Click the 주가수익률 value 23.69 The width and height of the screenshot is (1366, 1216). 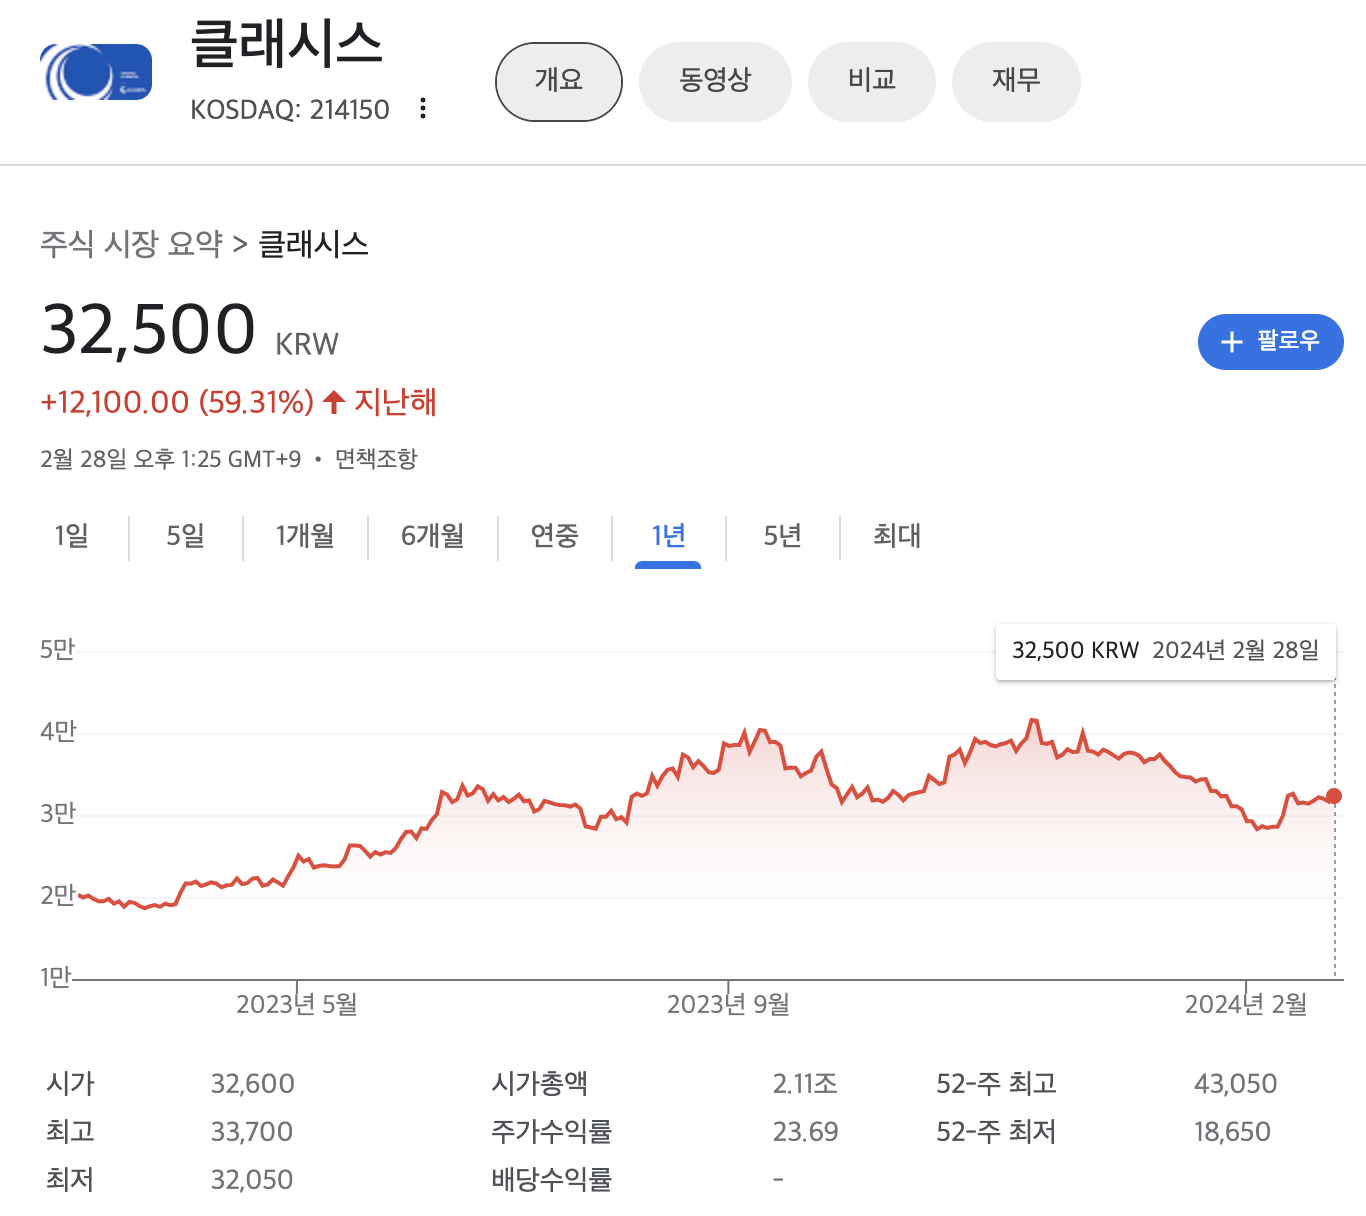tap(805, 1132)
